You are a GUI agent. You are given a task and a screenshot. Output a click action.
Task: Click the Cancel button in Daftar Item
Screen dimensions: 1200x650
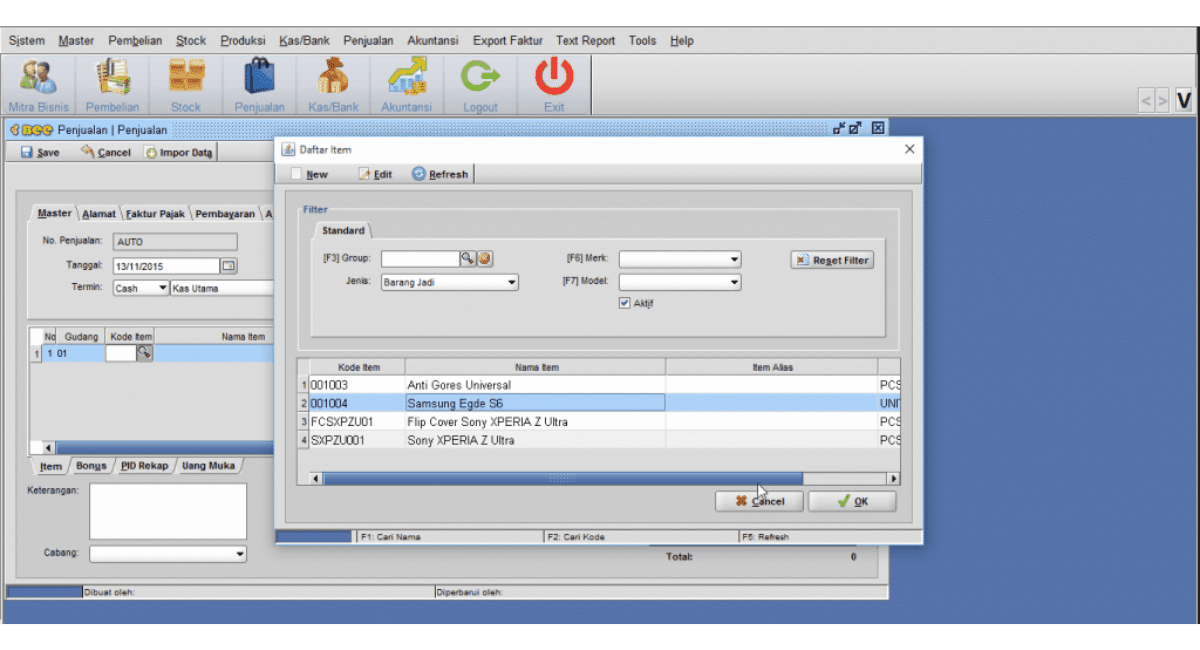coord(759,501)
